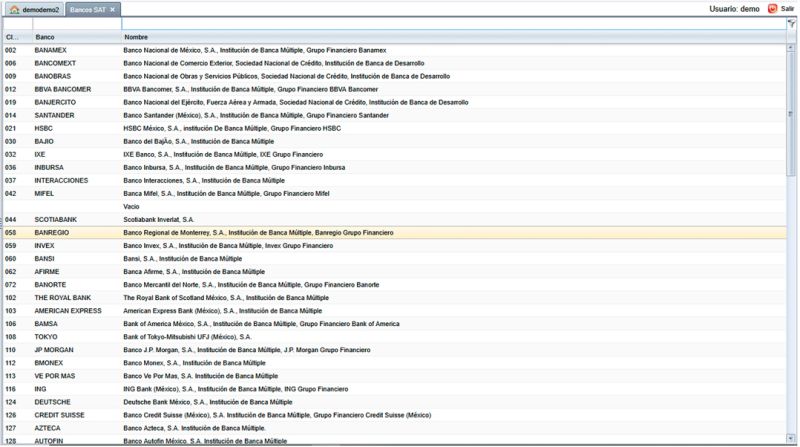
Task: Select the BANSI row
Action: pos(394,259)
